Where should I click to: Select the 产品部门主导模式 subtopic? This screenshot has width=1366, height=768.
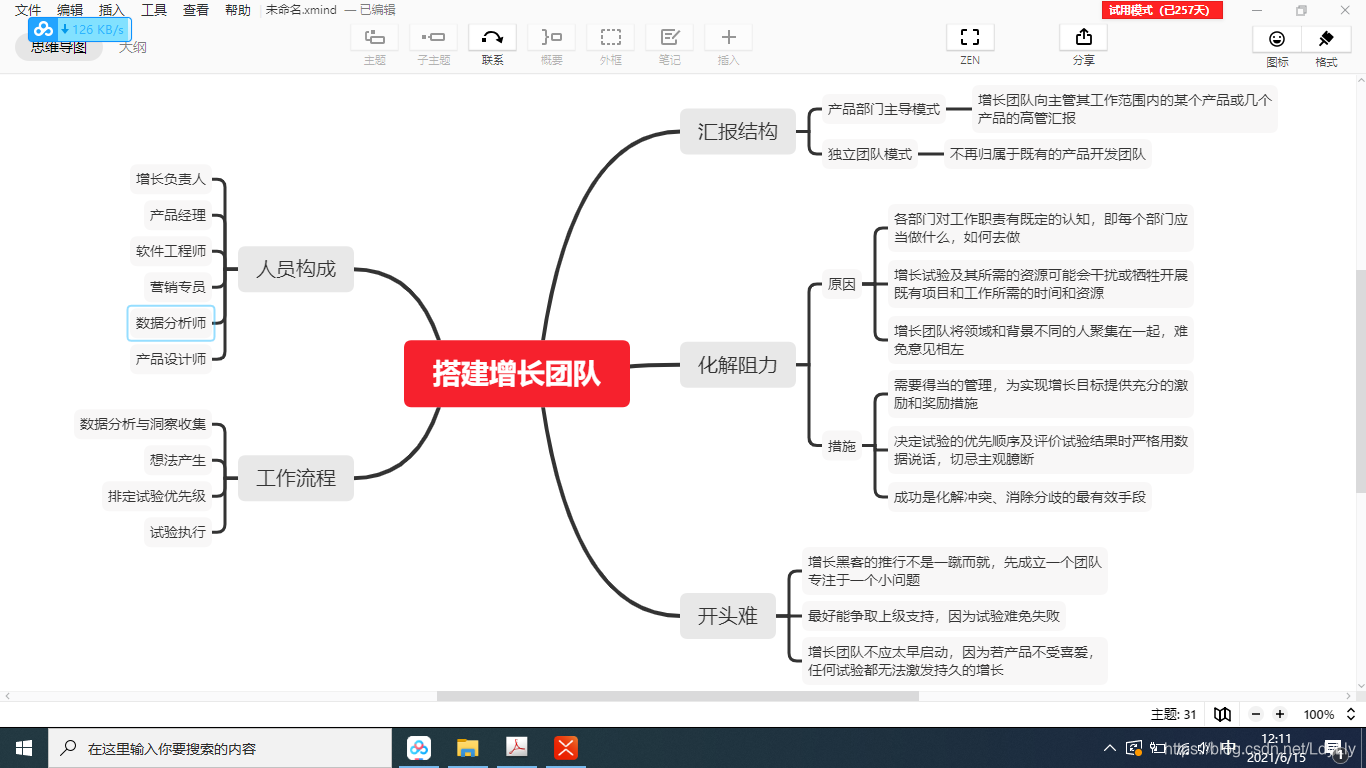point(884,110)
